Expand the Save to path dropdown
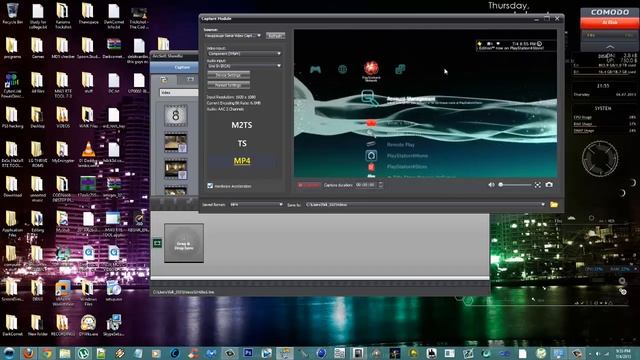 [x=543, y=204]
